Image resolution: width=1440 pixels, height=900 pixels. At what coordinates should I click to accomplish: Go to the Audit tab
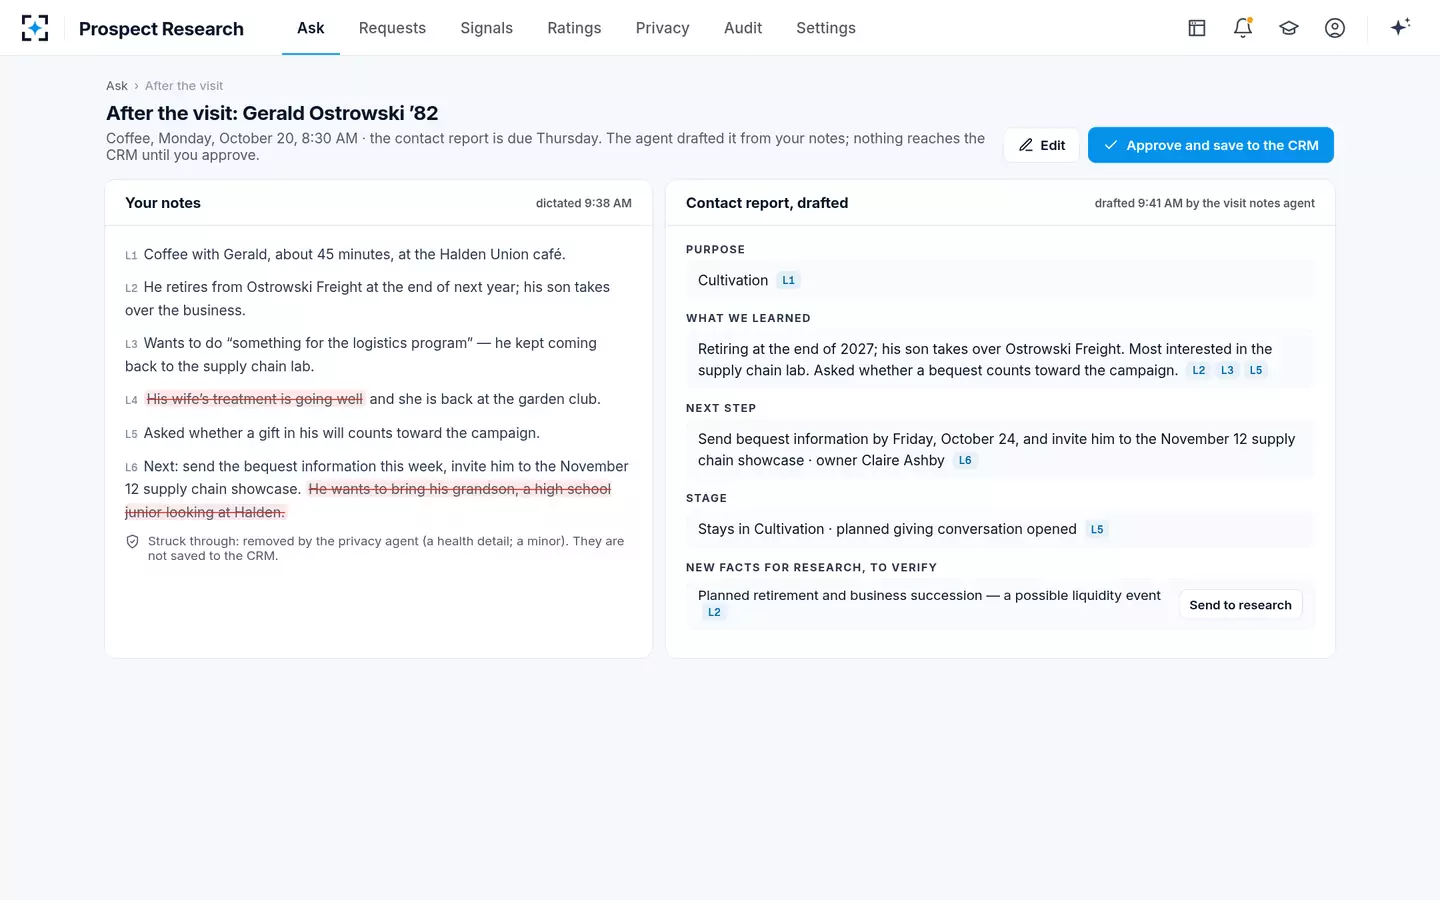[743, 28]
